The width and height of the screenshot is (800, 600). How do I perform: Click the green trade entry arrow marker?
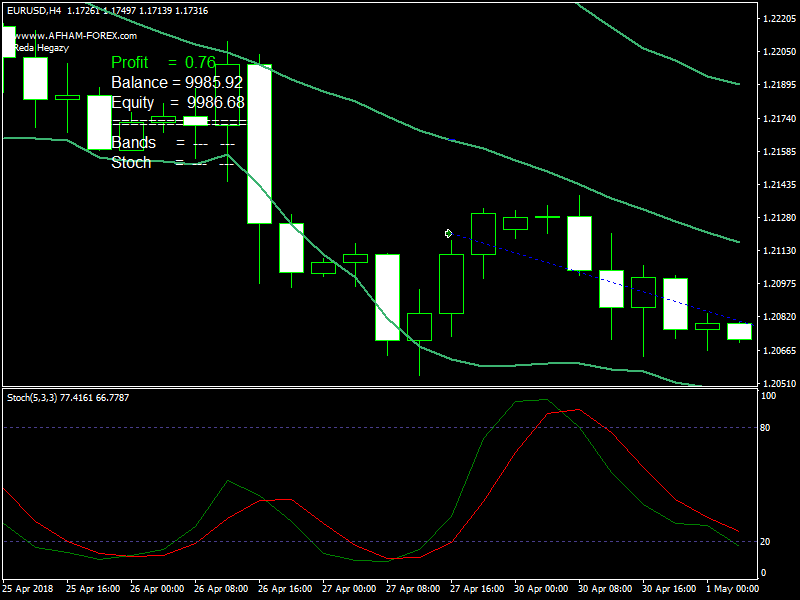click(449, 233)
